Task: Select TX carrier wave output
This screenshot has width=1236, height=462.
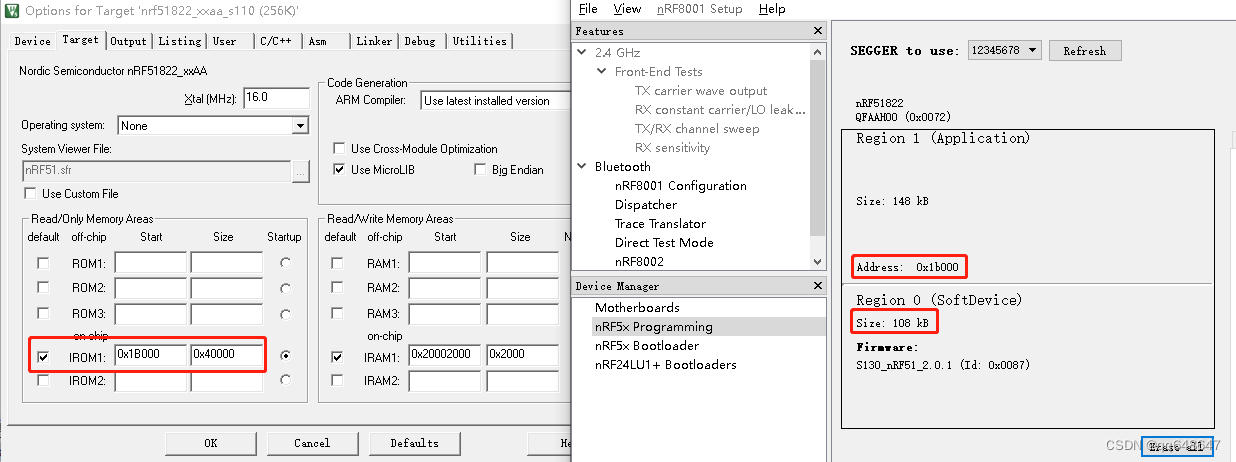Action: (x=701, y=90)
